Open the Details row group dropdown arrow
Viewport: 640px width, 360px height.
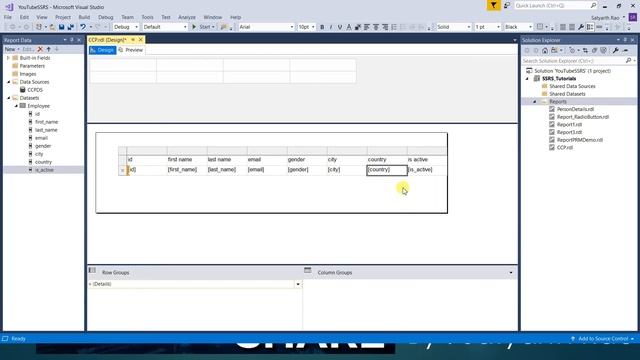click(x=298, y=284)
